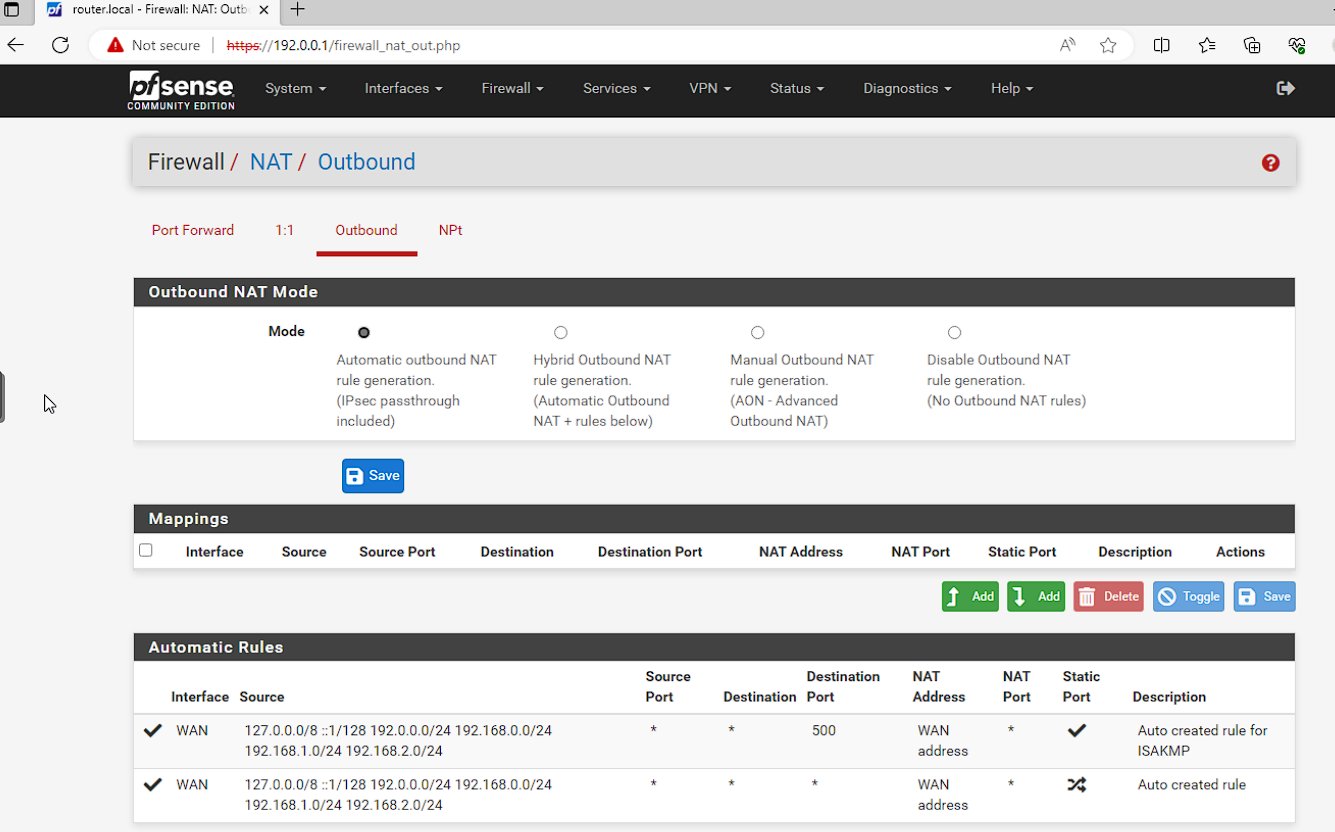Select Hybrid Outbound NAT mode

click(561, 332)
